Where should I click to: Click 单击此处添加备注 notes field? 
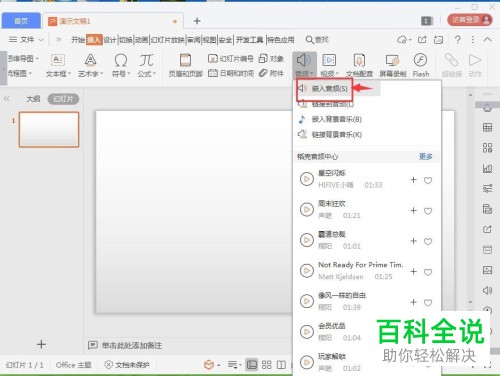(x=132, y=345)
